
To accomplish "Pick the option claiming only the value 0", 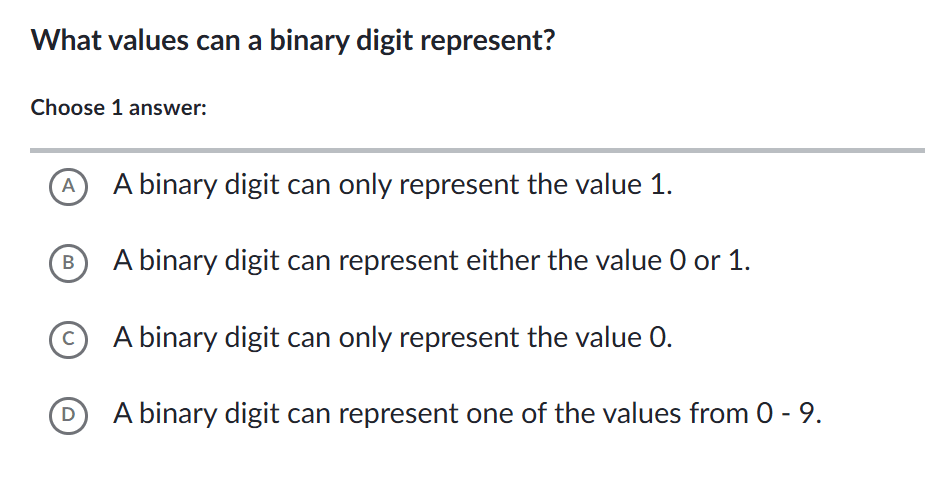I will [392, 337].
